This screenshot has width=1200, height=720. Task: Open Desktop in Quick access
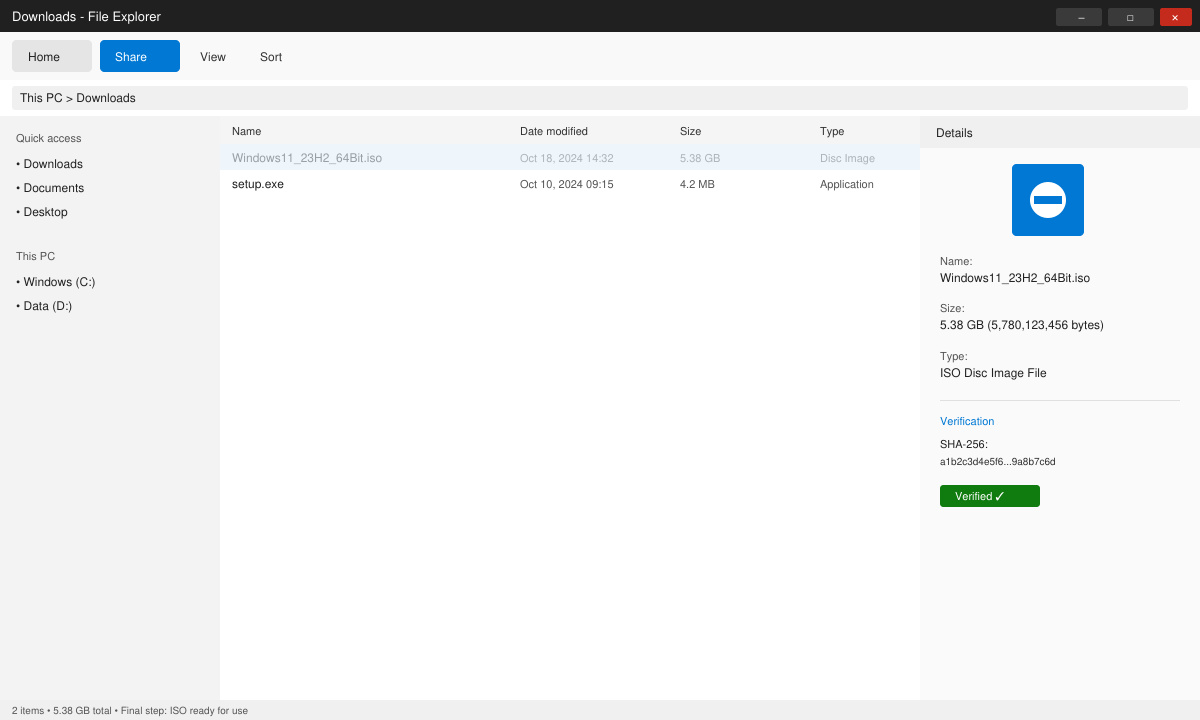tap(42, 212)
